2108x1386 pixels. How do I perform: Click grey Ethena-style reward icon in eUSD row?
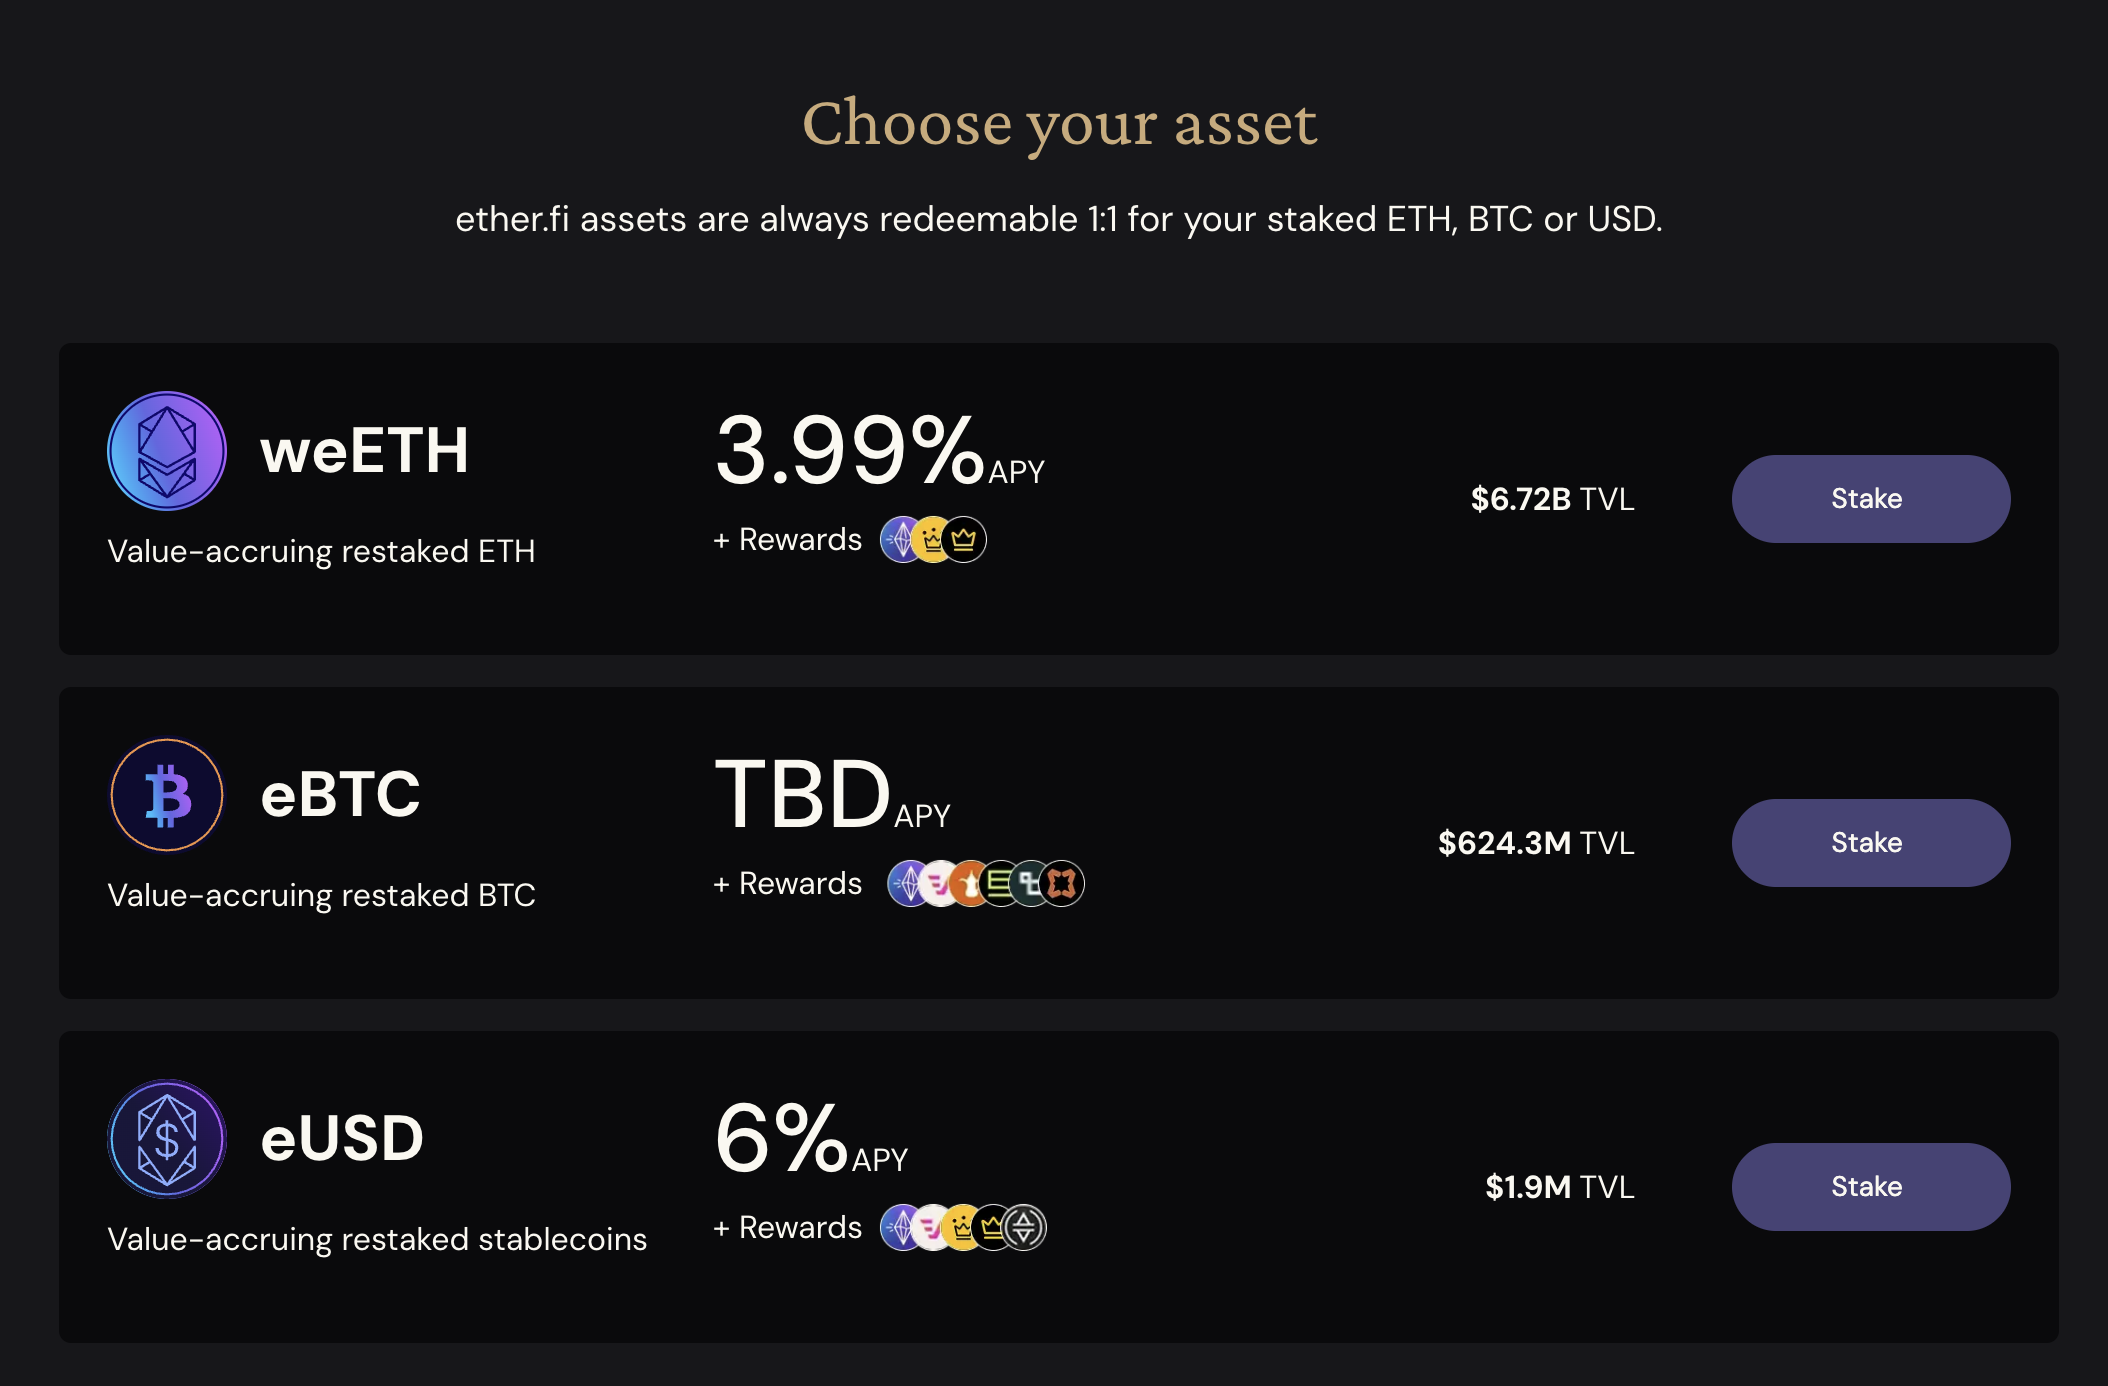click(x=1025, y=1228)
